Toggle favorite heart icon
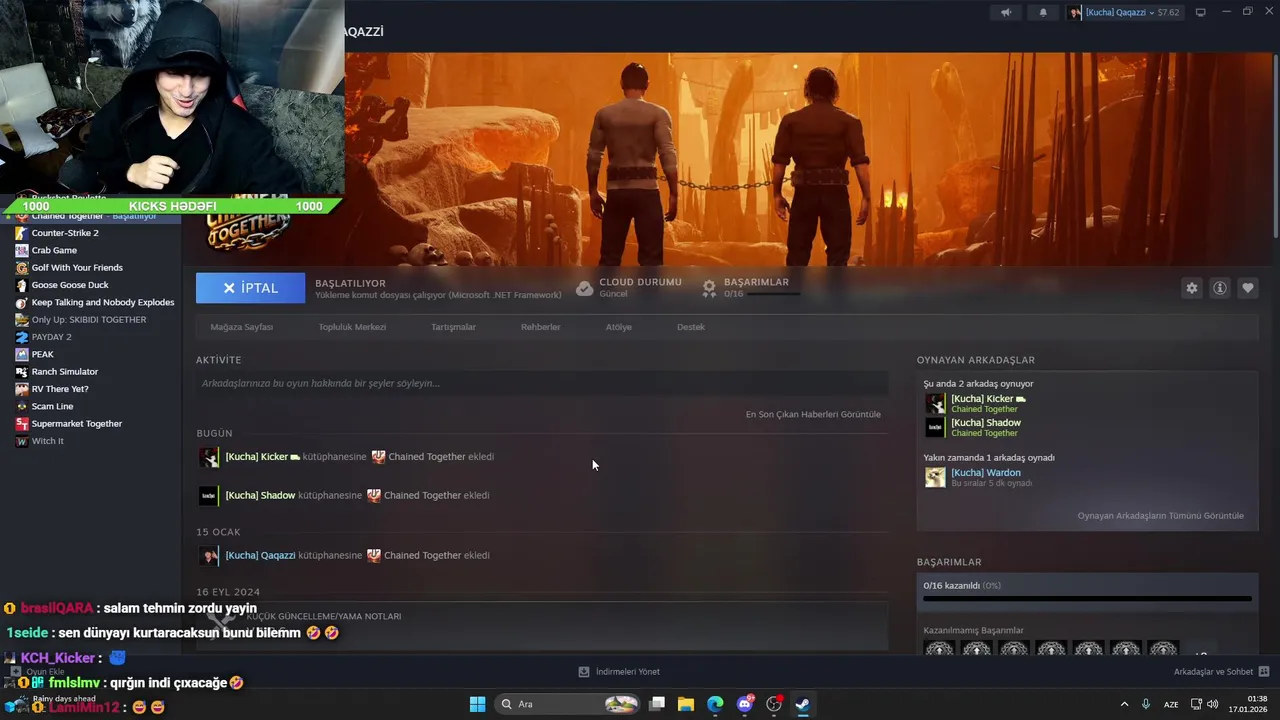 click(x=1248, y=288)
